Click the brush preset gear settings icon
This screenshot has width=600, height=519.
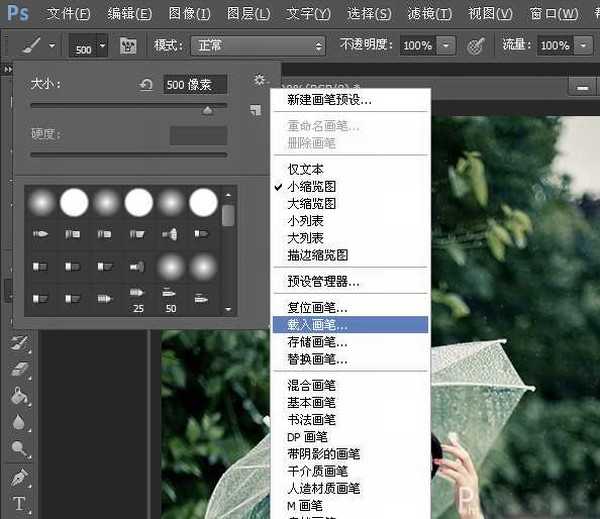259,81
